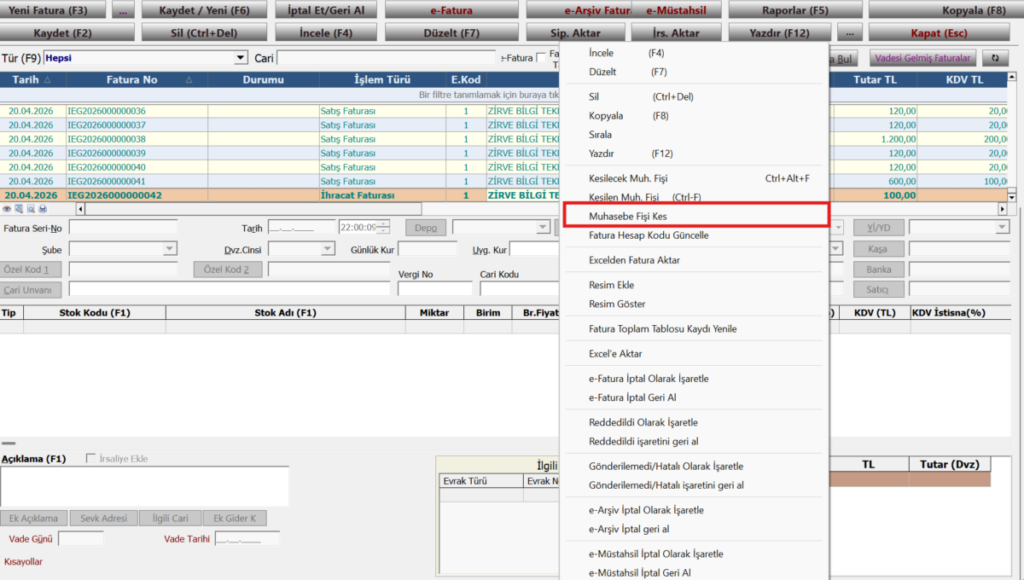Click the refresh icon next to Vadesi Gelmiş Faturalar
This screenshot has height=580, width=1024.
click(x=995, y=58)
